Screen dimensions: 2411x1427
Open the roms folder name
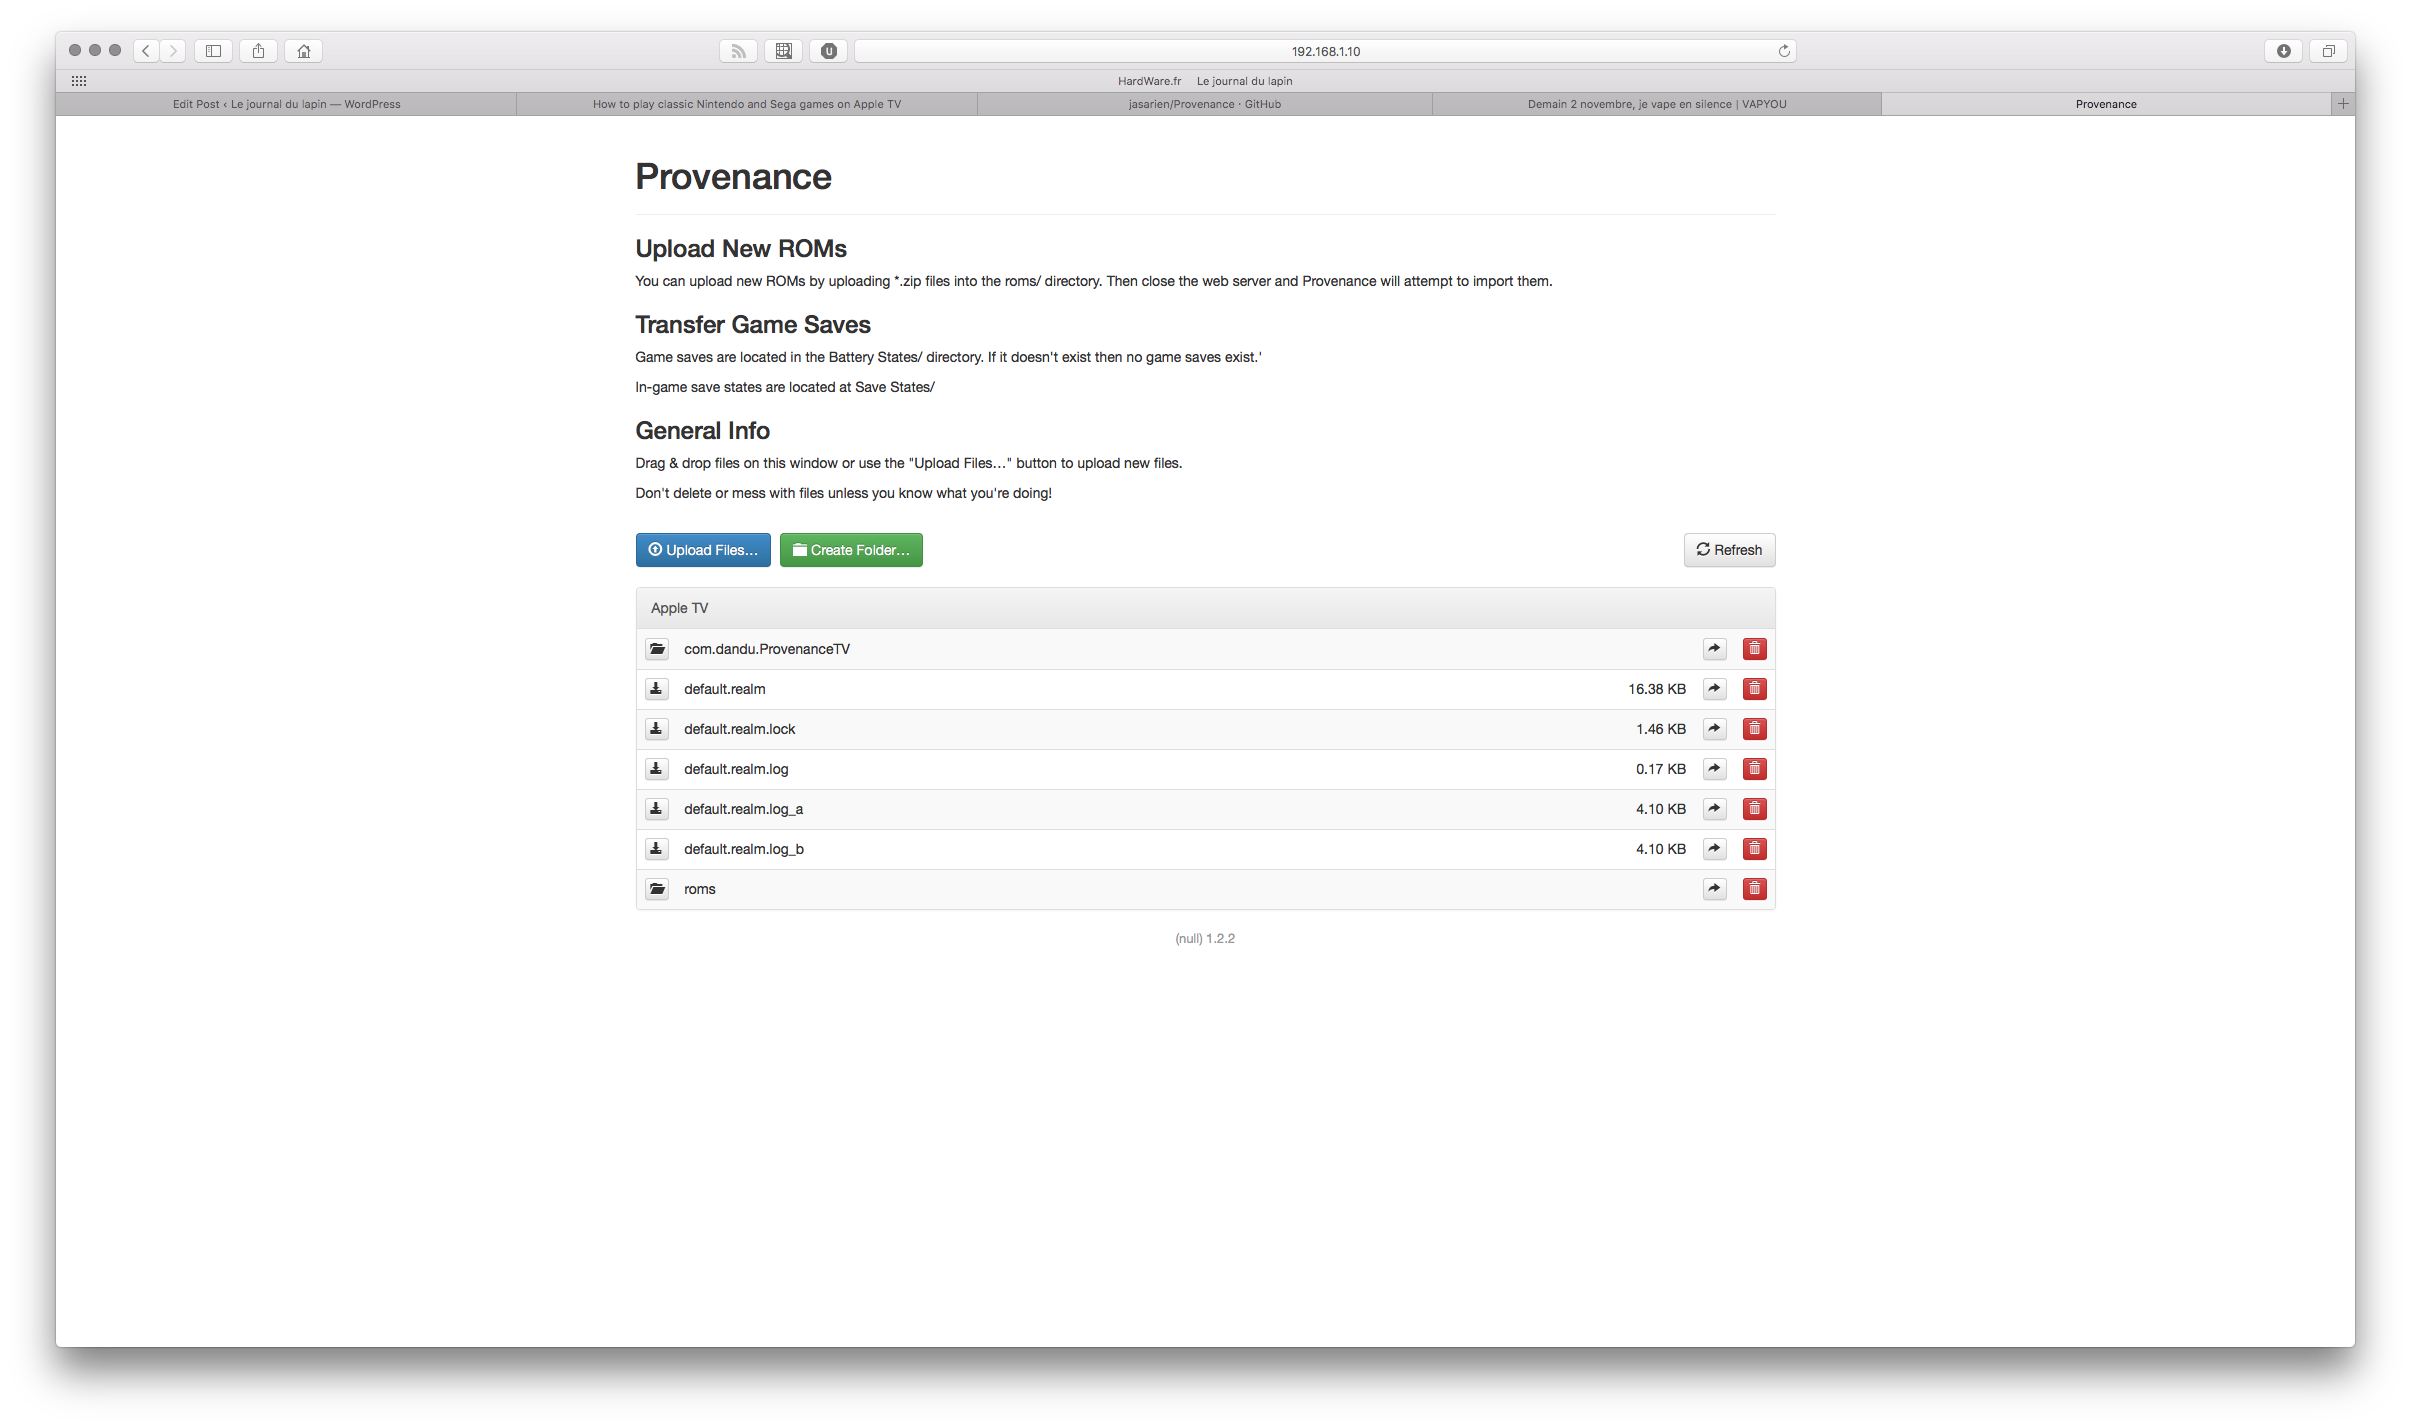click(x=700, y=889)
